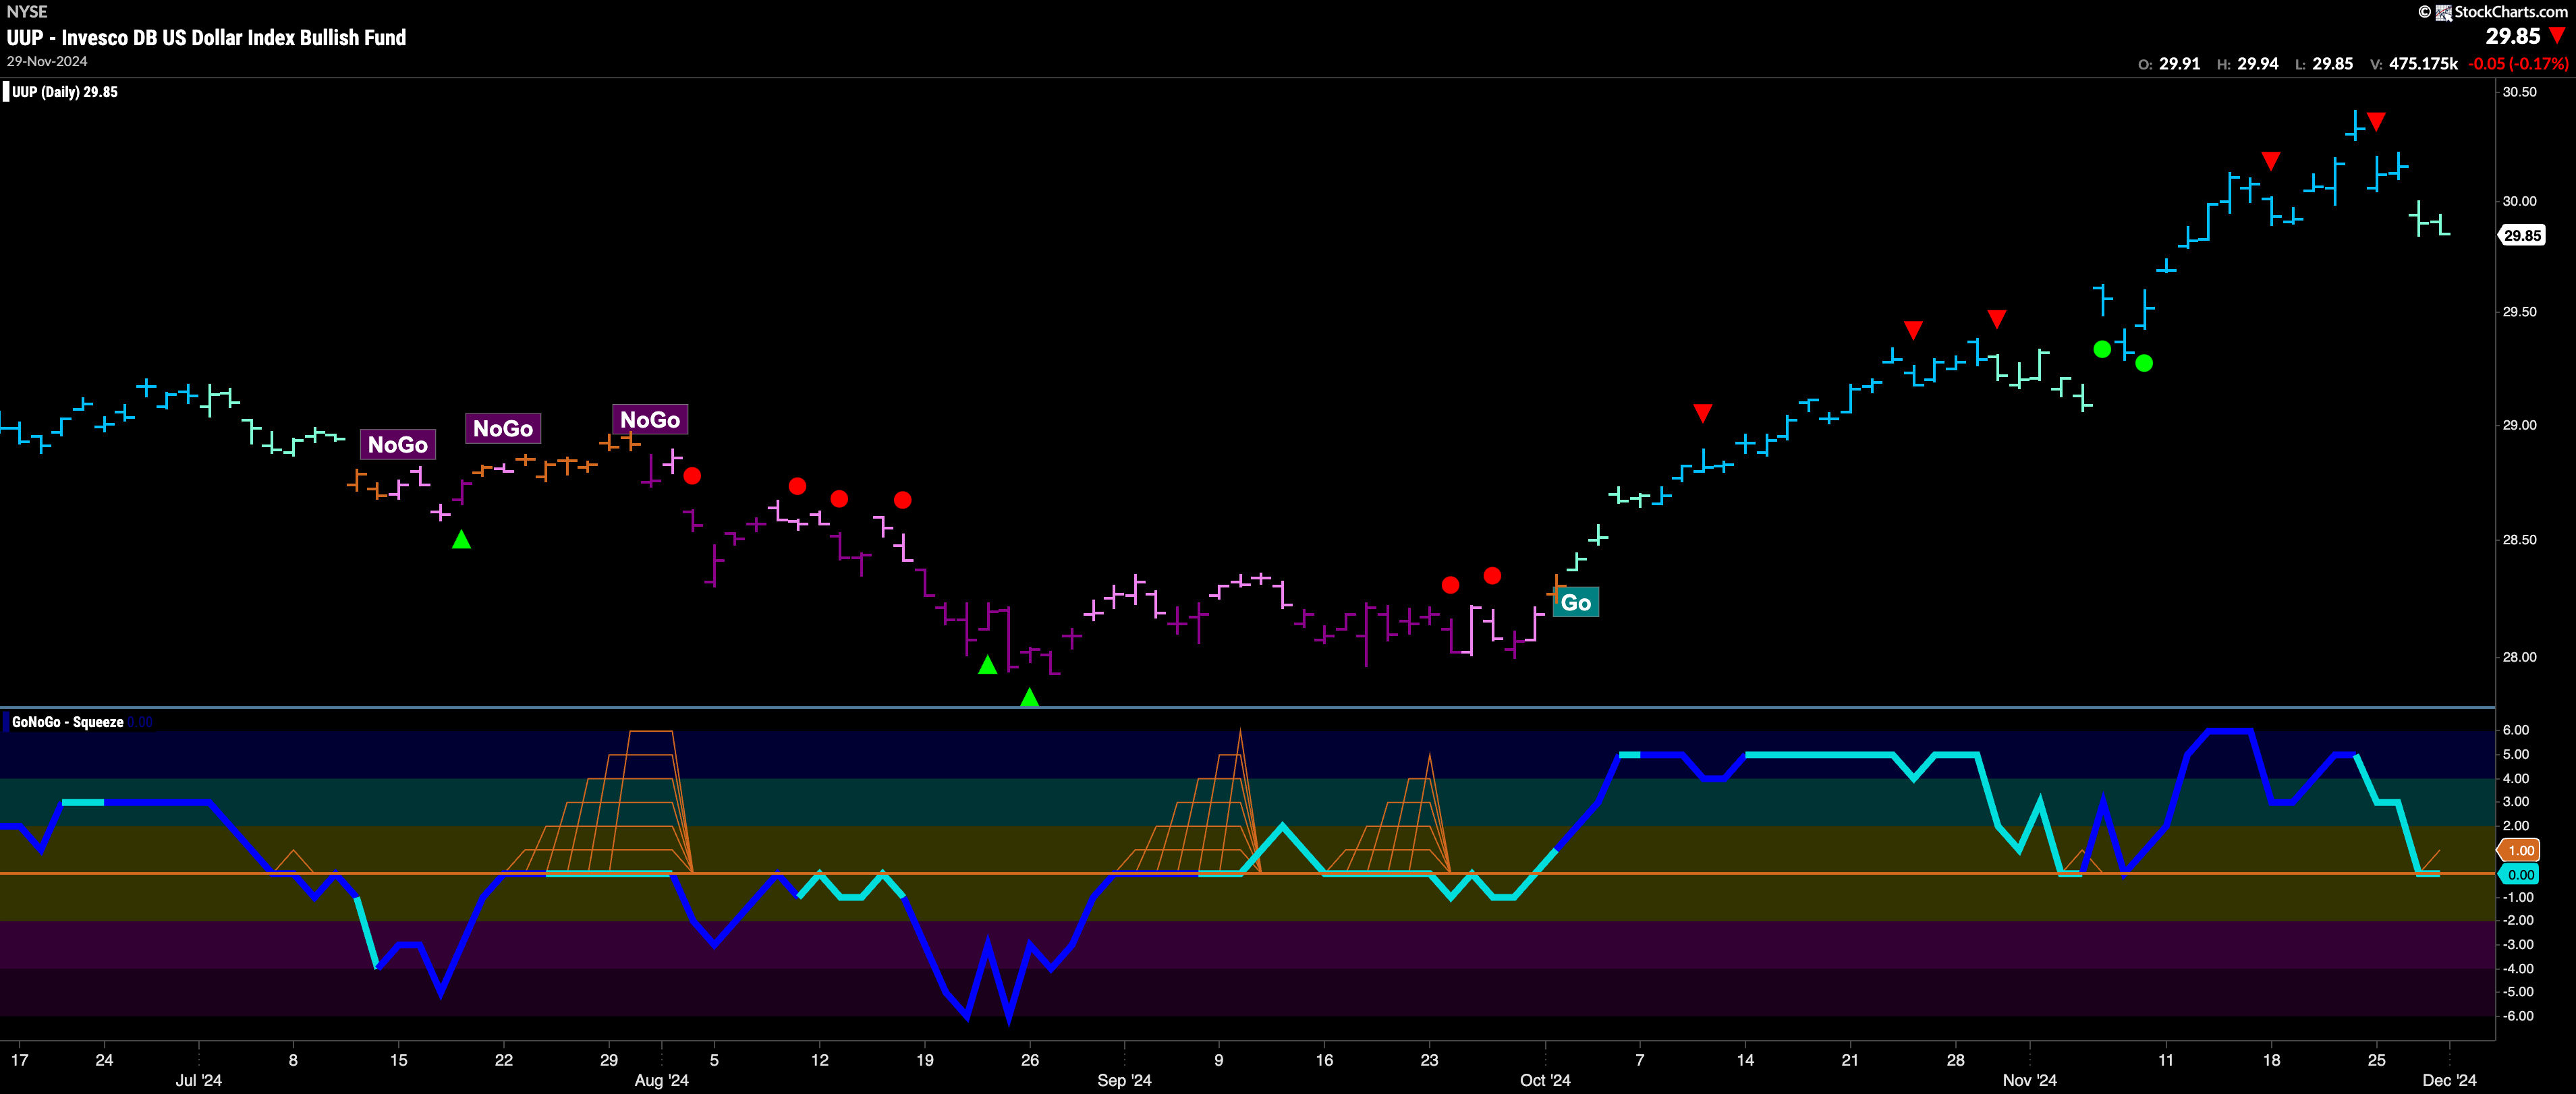Click the Oct '24 month label
The width and height of the screenshot is (2576, 1094).
pos(1545,1080)
